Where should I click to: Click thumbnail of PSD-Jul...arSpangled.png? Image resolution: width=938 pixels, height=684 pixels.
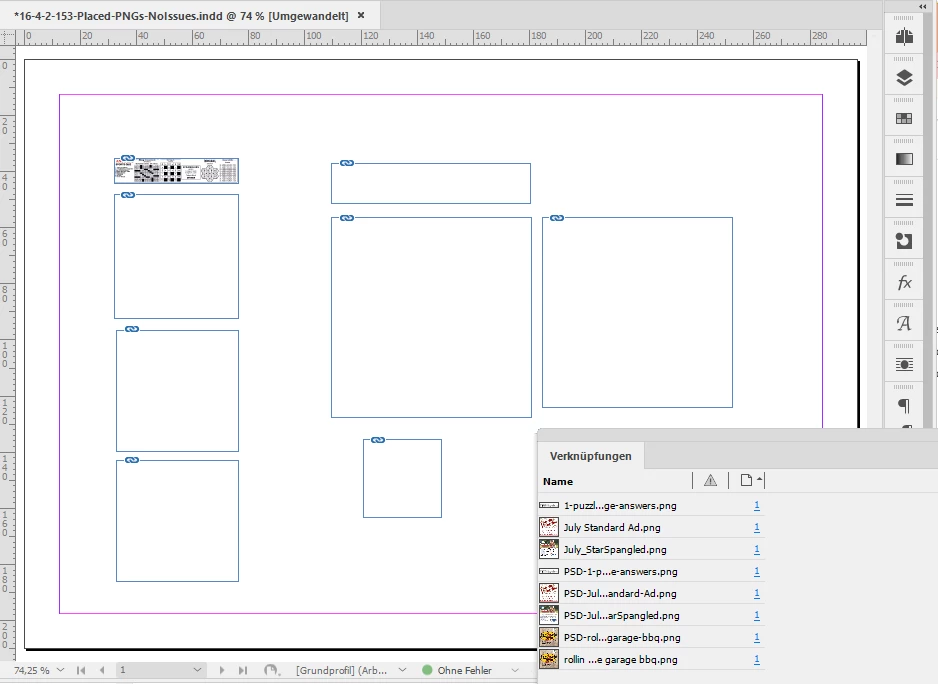(549, 615)
